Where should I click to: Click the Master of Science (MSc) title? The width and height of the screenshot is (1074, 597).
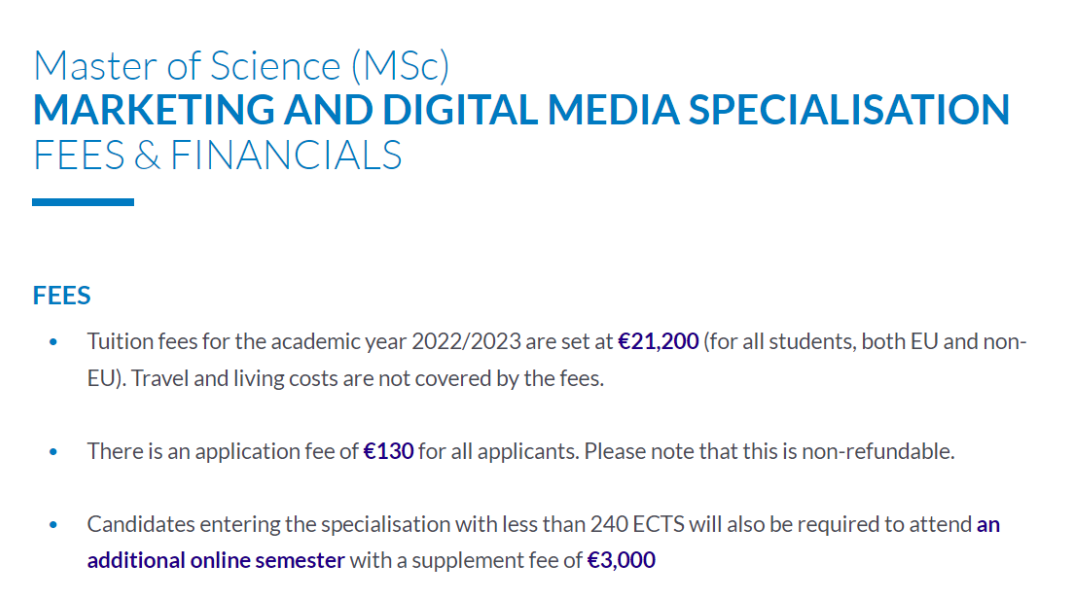[241, 66]
